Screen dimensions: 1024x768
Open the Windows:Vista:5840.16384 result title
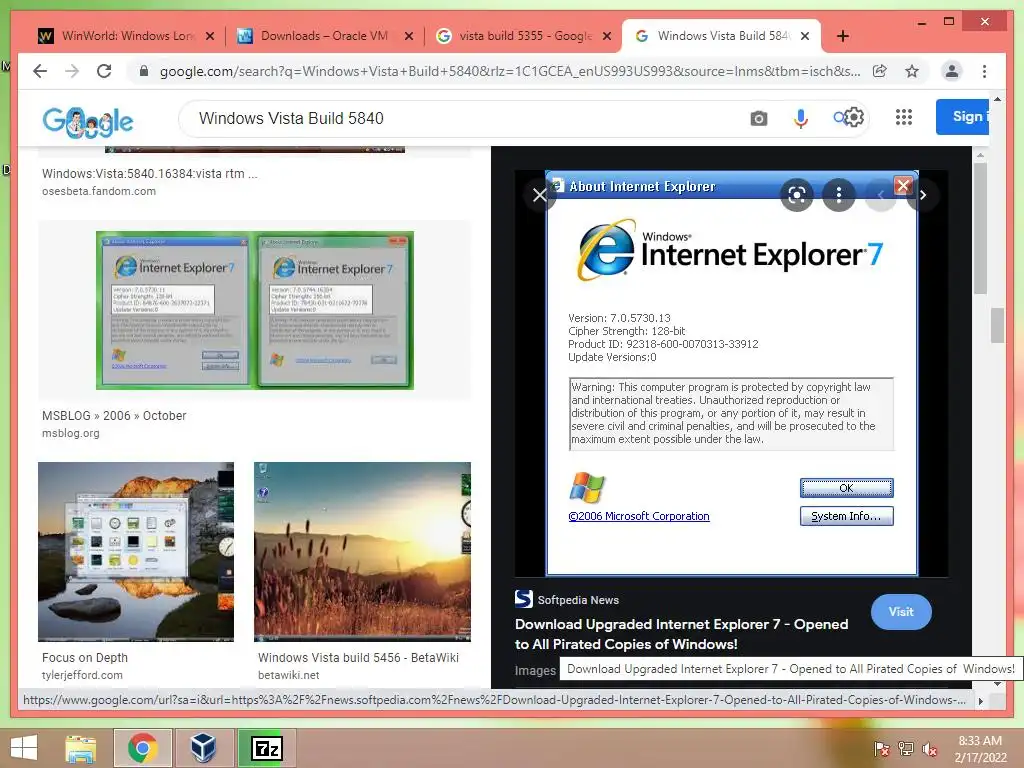[150, 174]
